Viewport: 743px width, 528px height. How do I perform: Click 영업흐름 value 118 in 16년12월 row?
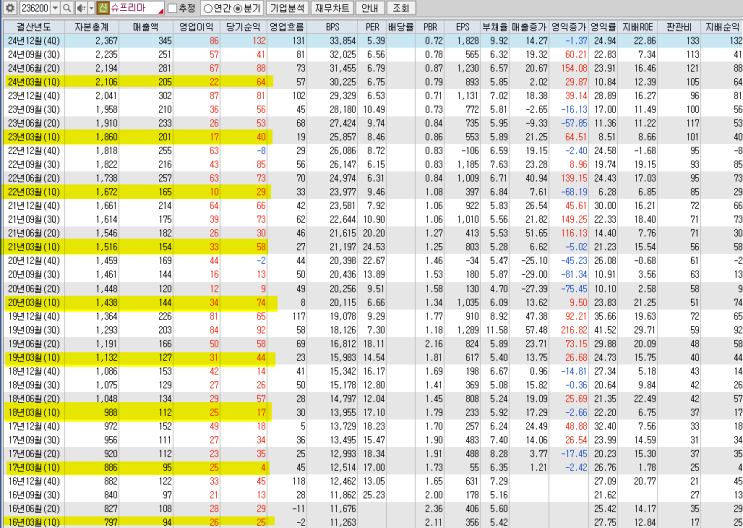pyautogui.click(x=299, y=481)
